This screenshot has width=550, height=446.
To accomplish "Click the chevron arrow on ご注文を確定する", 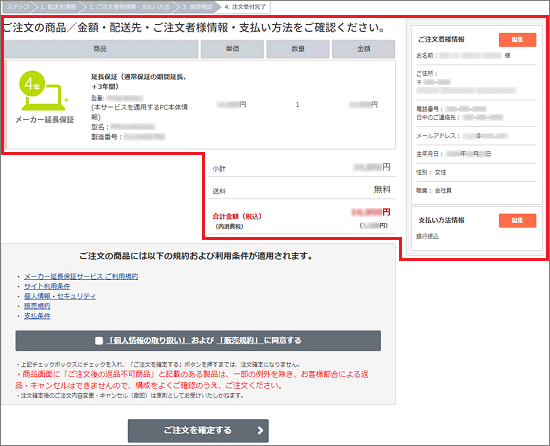I will (x=260, y=431).
